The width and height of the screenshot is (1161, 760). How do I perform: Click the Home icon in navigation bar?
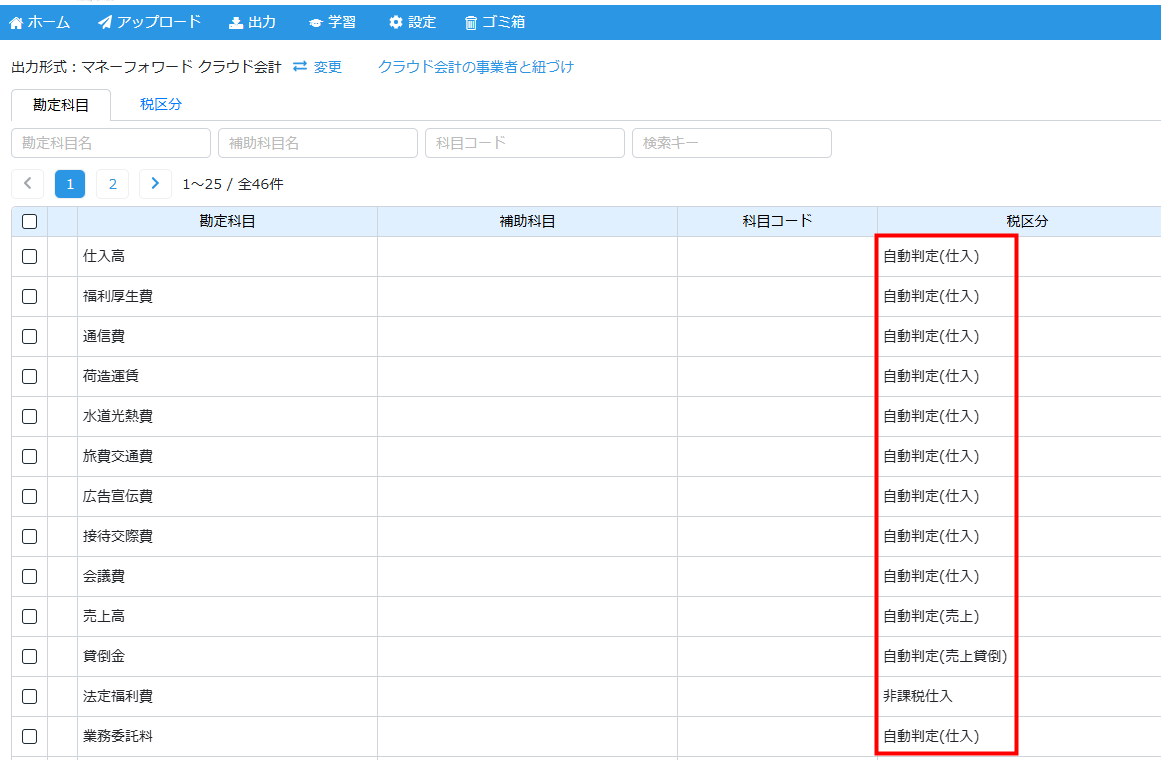(x=16, y=22)
